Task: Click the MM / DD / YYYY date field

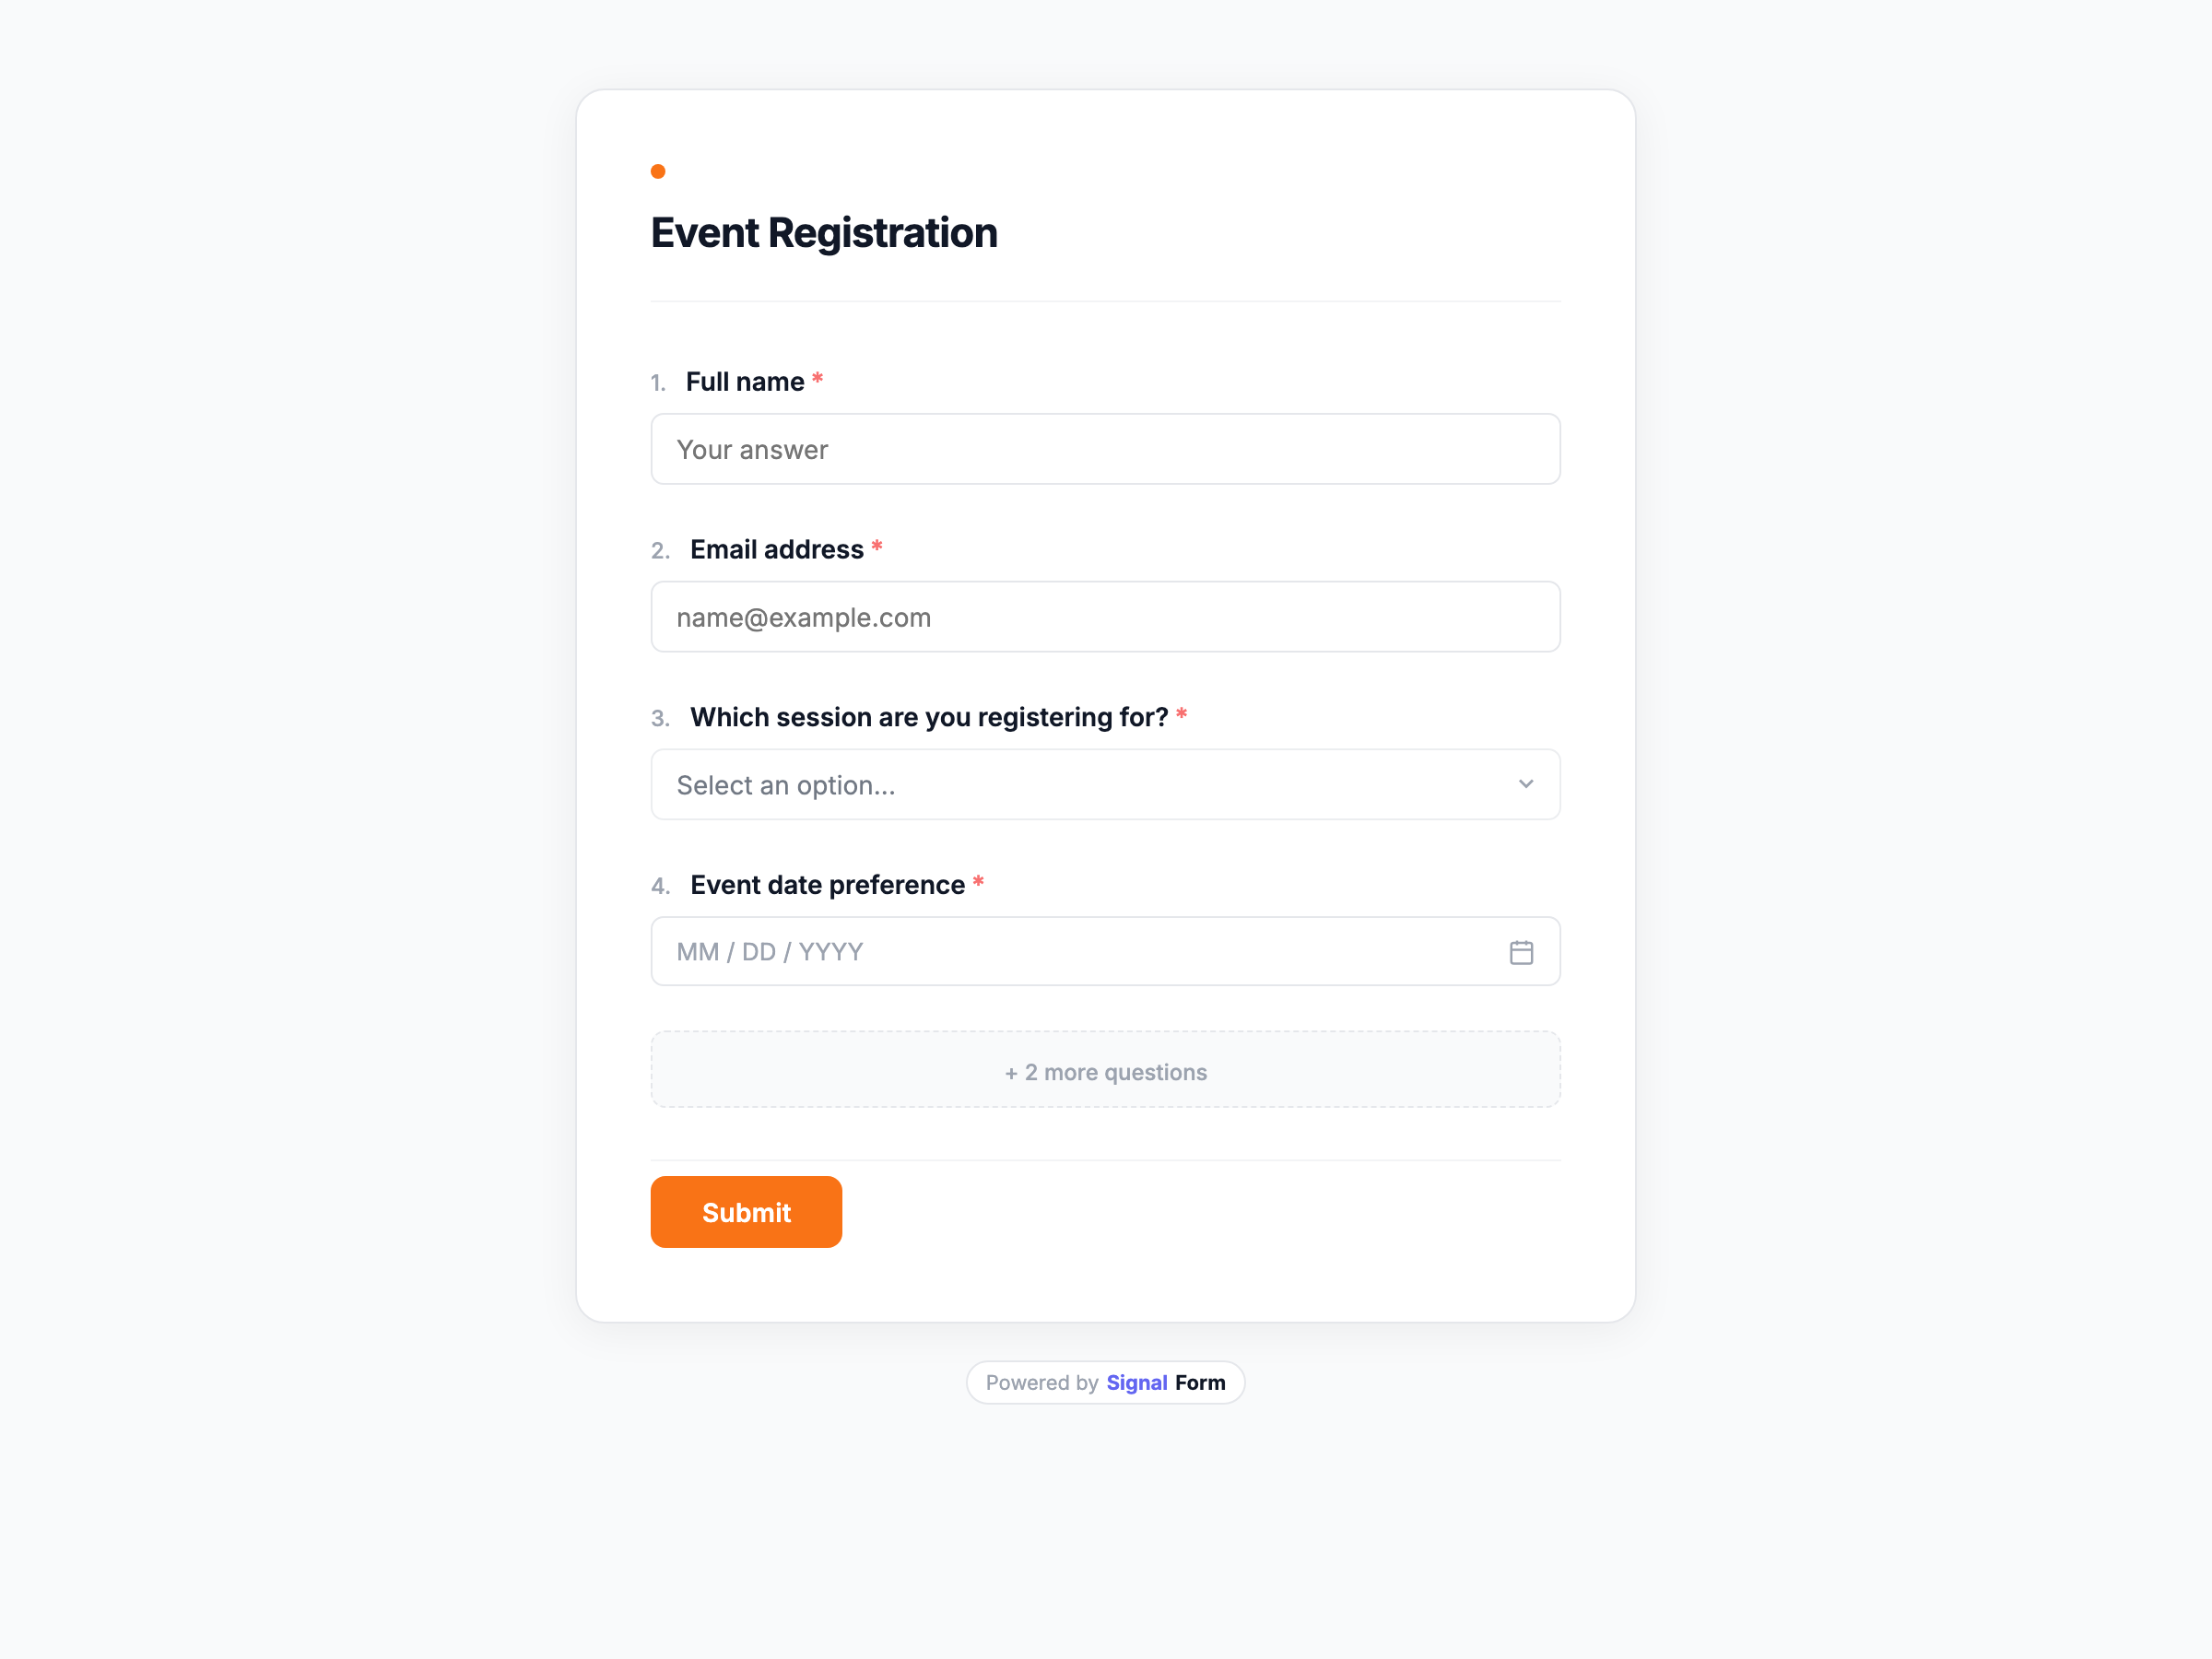Action: 1080,952
